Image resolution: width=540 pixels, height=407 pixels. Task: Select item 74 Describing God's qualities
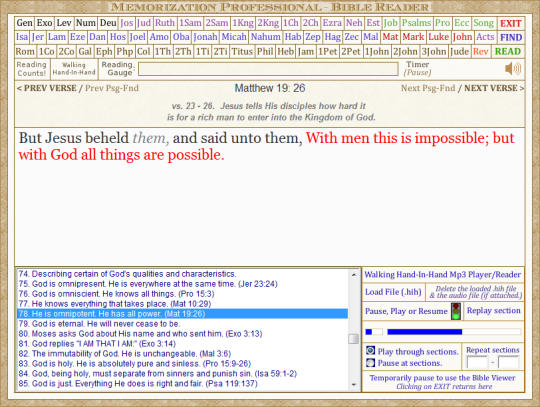(x=183, y=274)
